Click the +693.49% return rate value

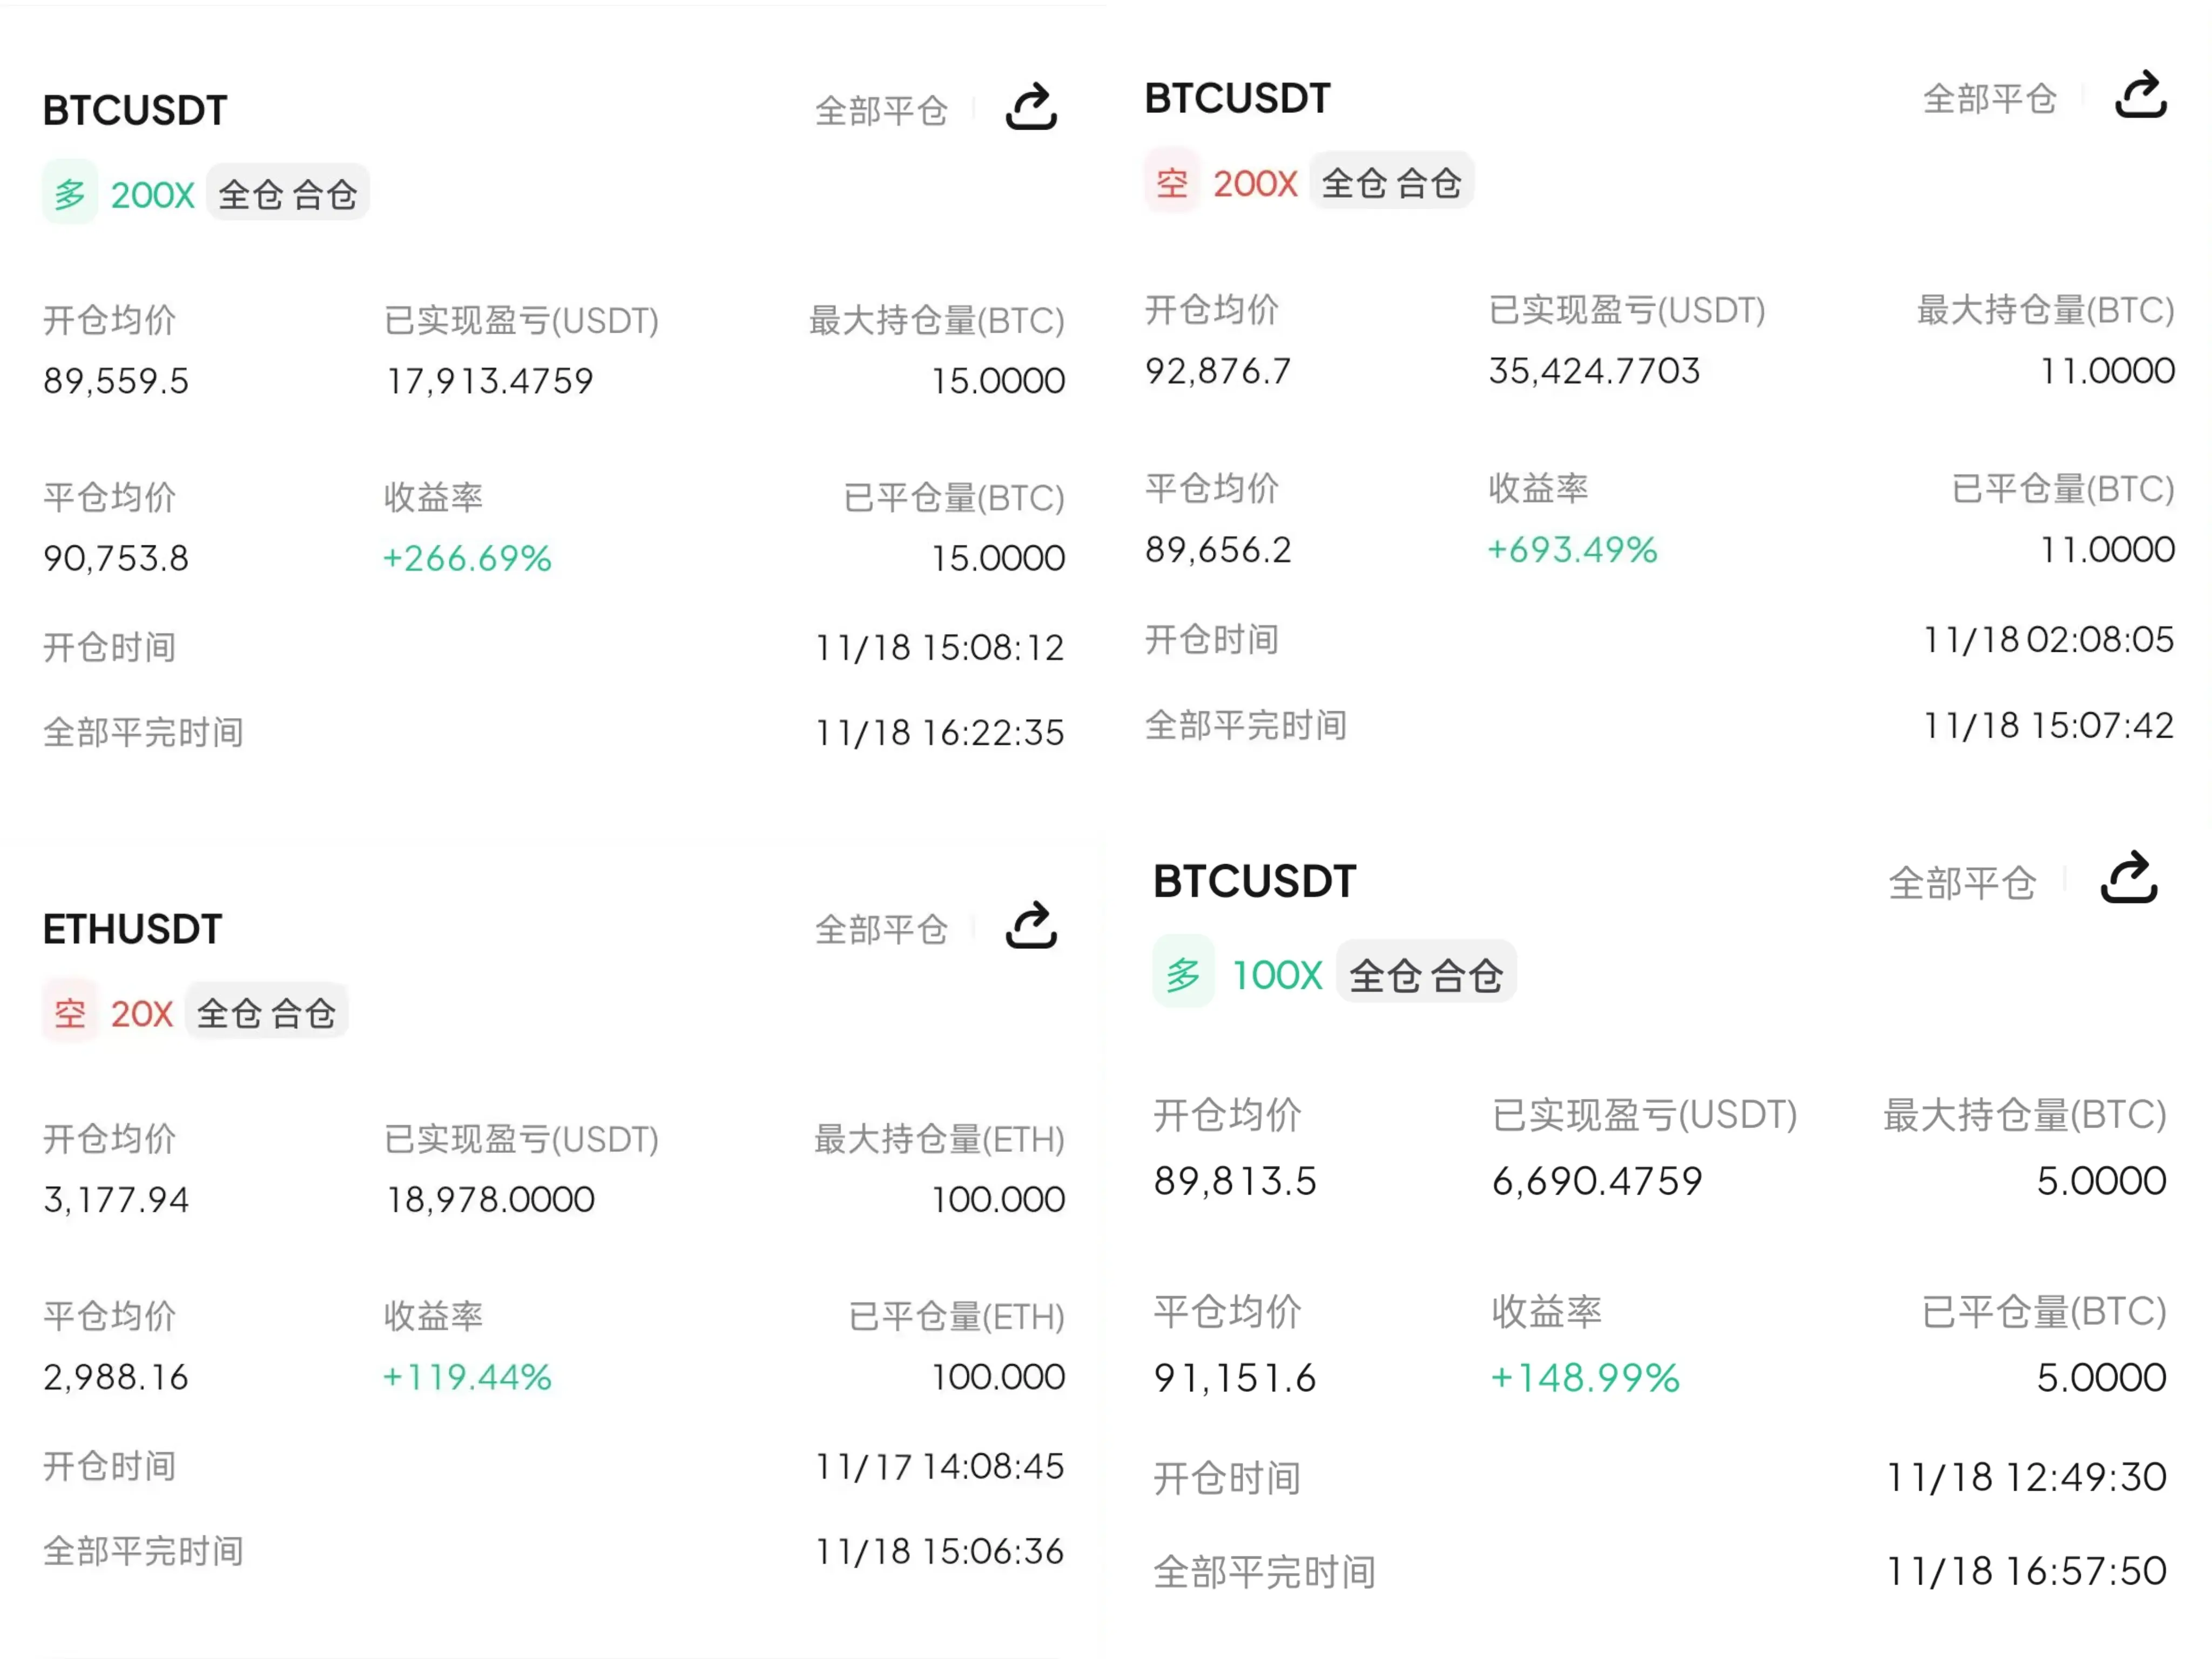tap(1572, 549)
